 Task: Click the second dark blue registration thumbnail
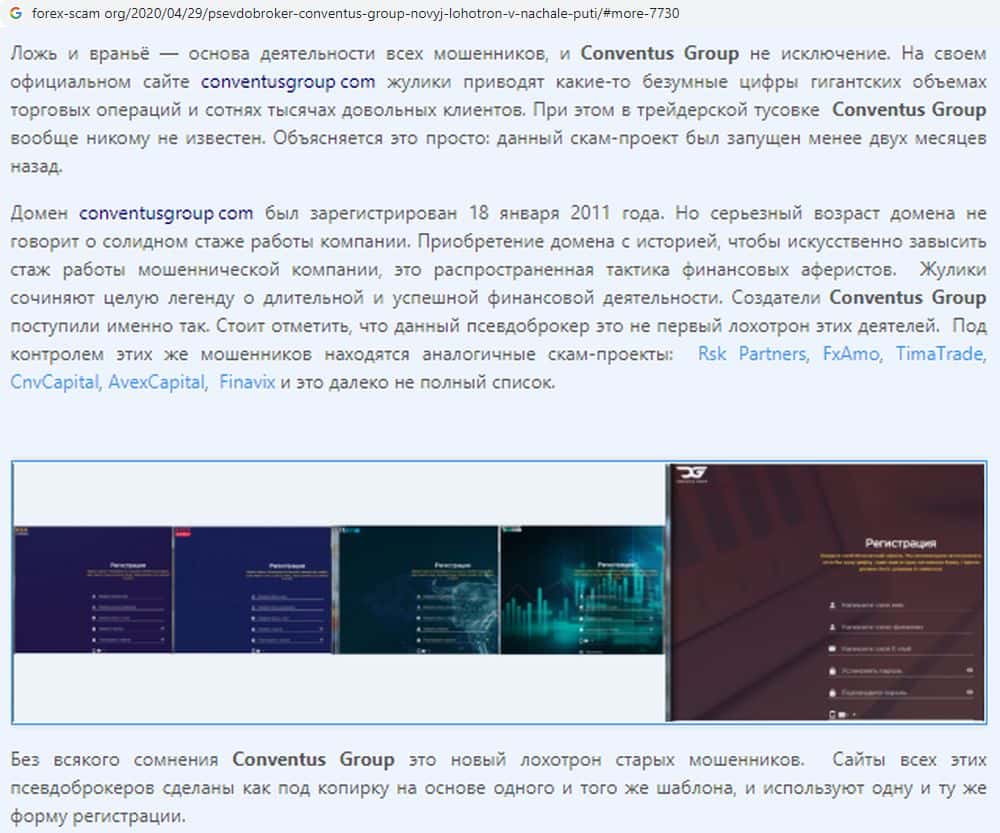click(253, 589)
